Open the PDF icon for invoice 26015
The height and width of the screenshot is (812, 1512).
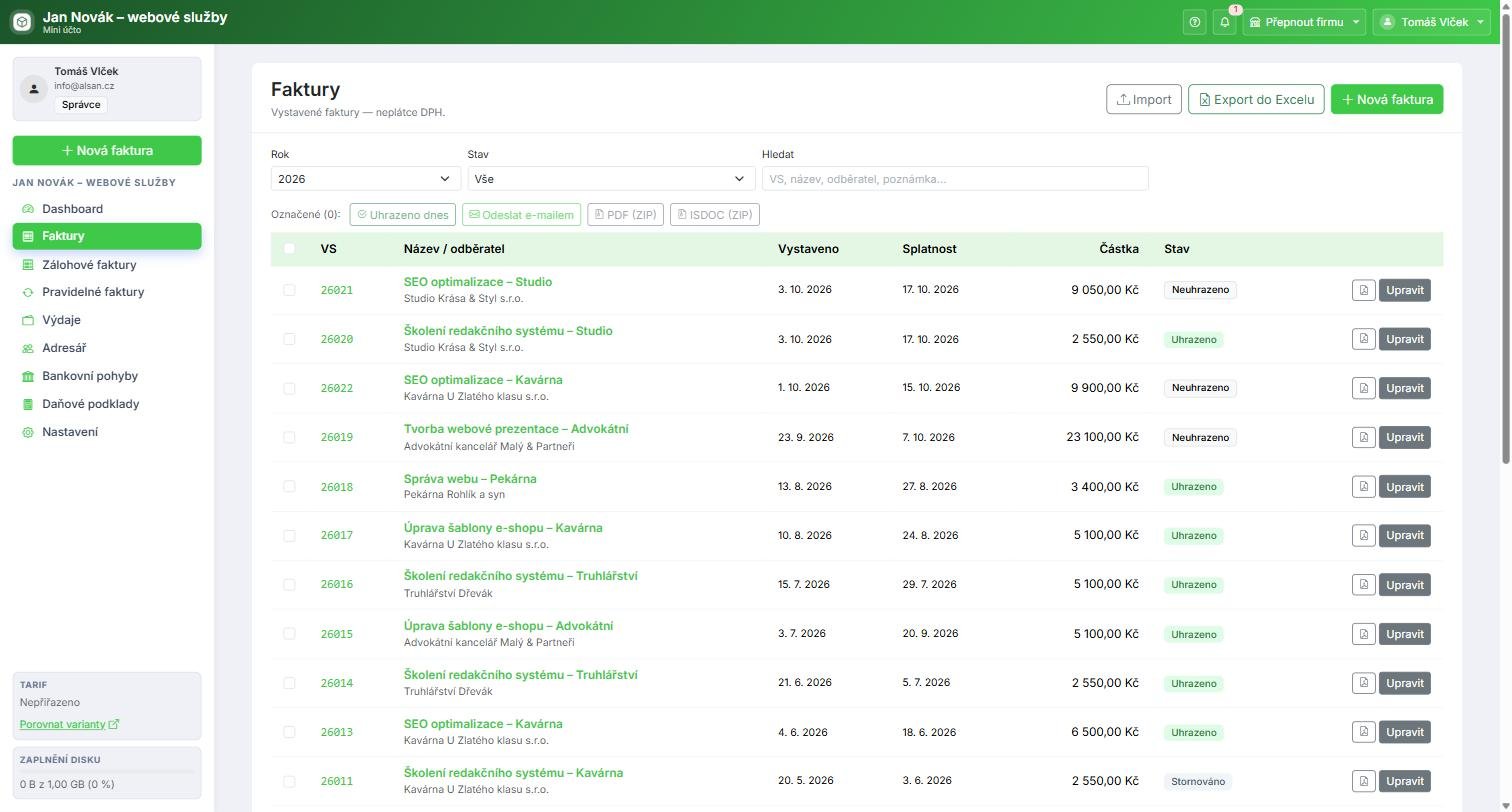pyautogui.click(x=1363, y=634)
